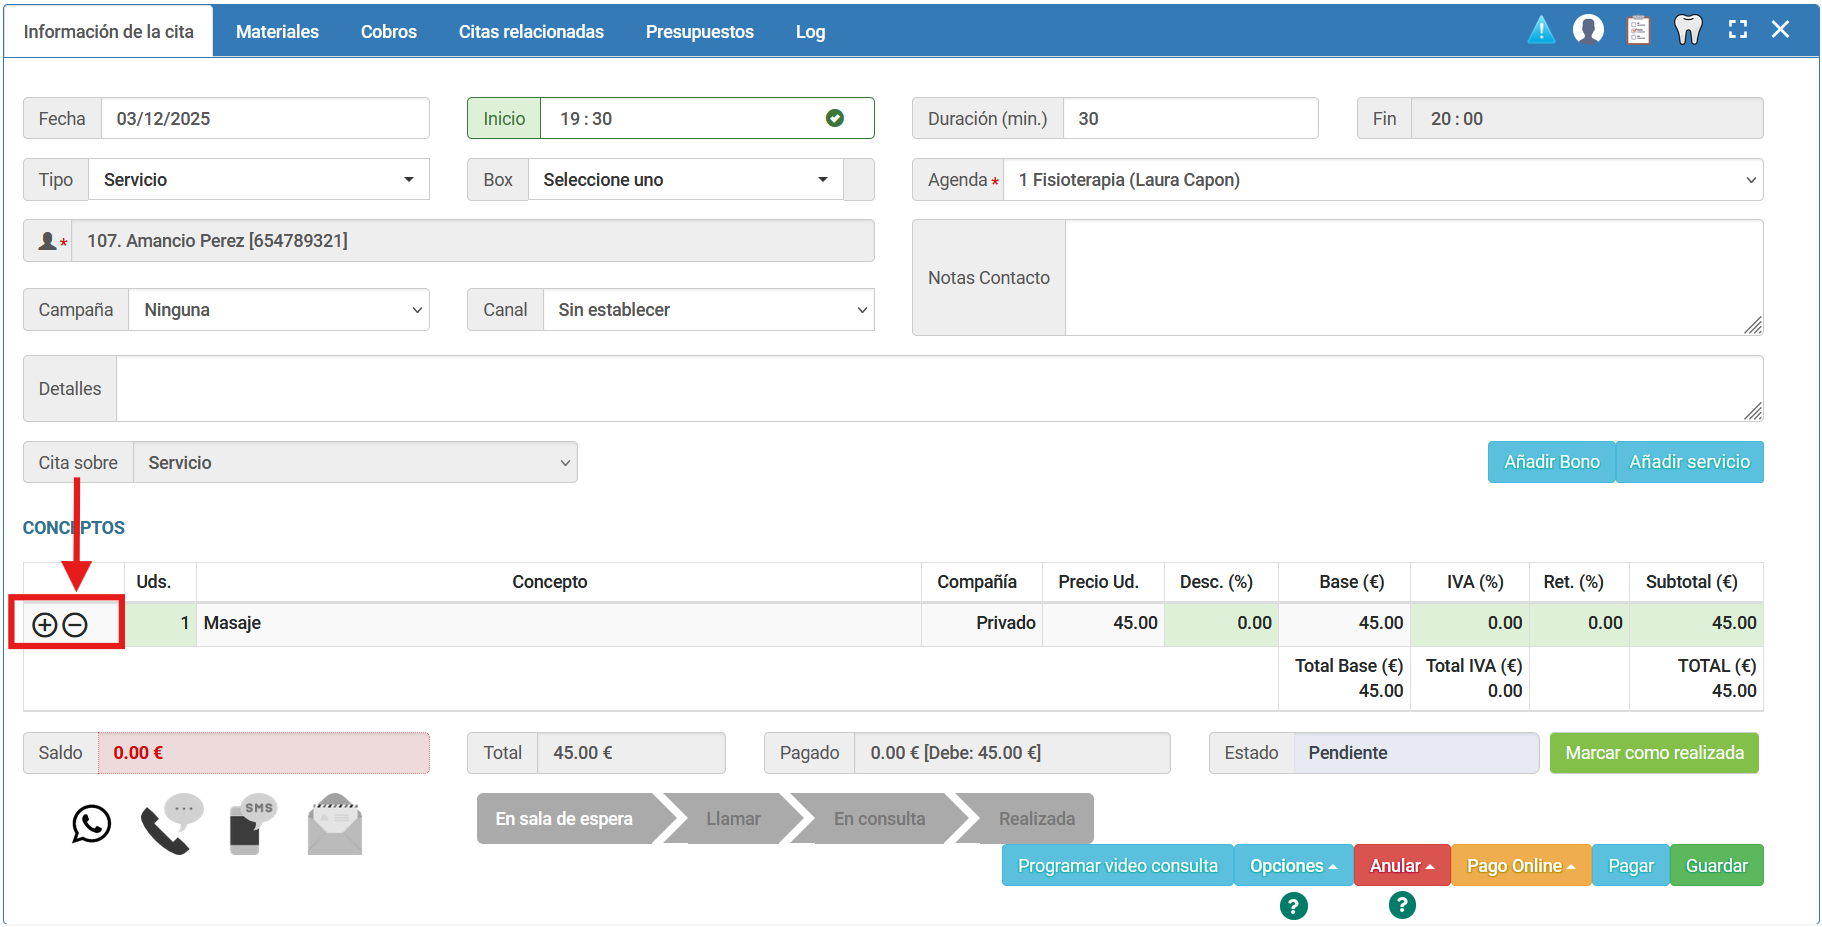The image size is (1822, 927).
Task: Add a concept row with plus icon
Action: [x=45, y=625]
